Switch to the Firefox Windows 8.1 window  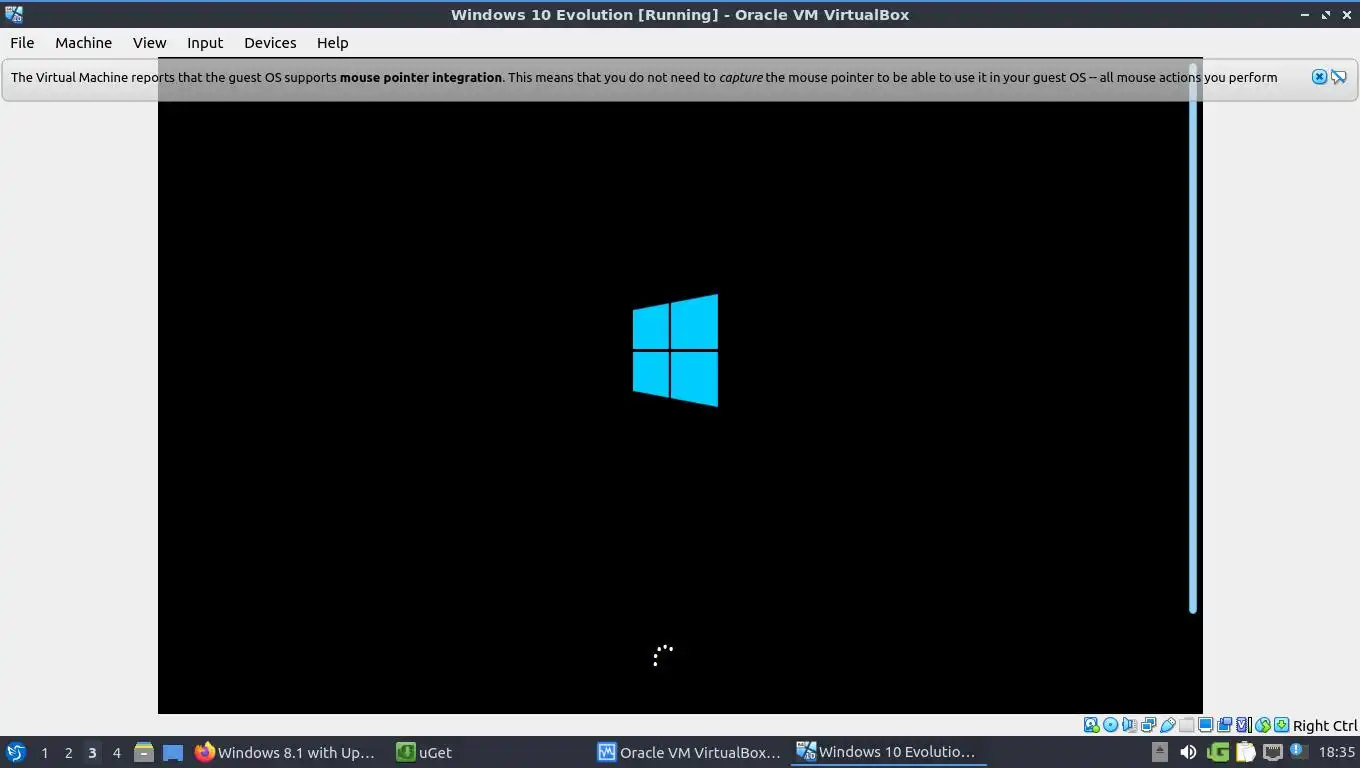coord(286,752)
